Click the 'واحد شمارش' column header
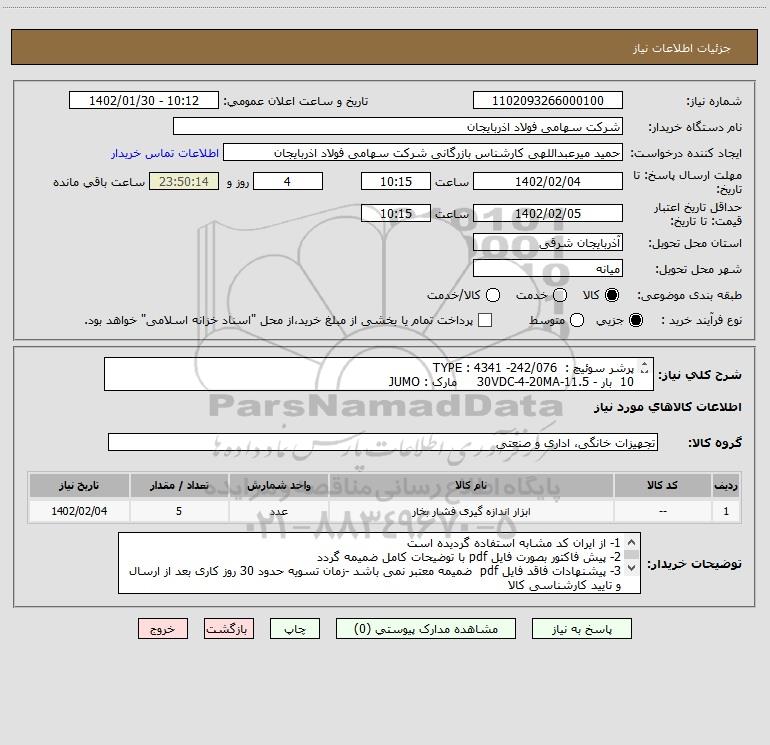 click(278, 485)
